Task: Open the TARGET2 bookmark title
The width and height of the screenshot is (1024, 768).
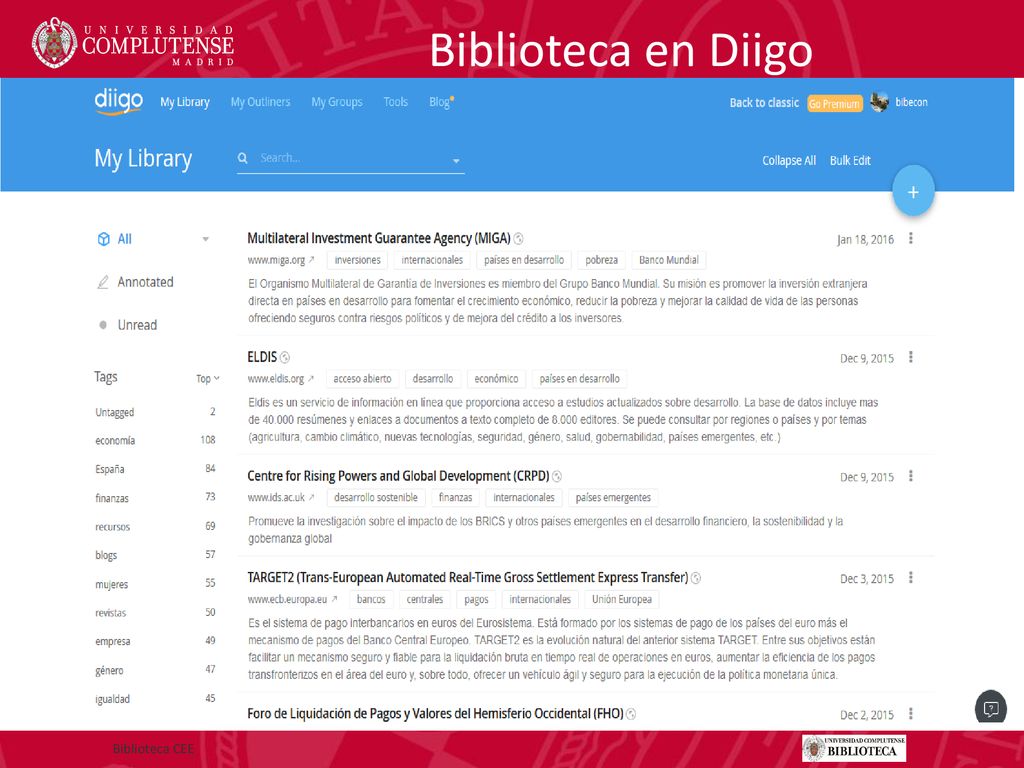Action: tap(468, 578)
